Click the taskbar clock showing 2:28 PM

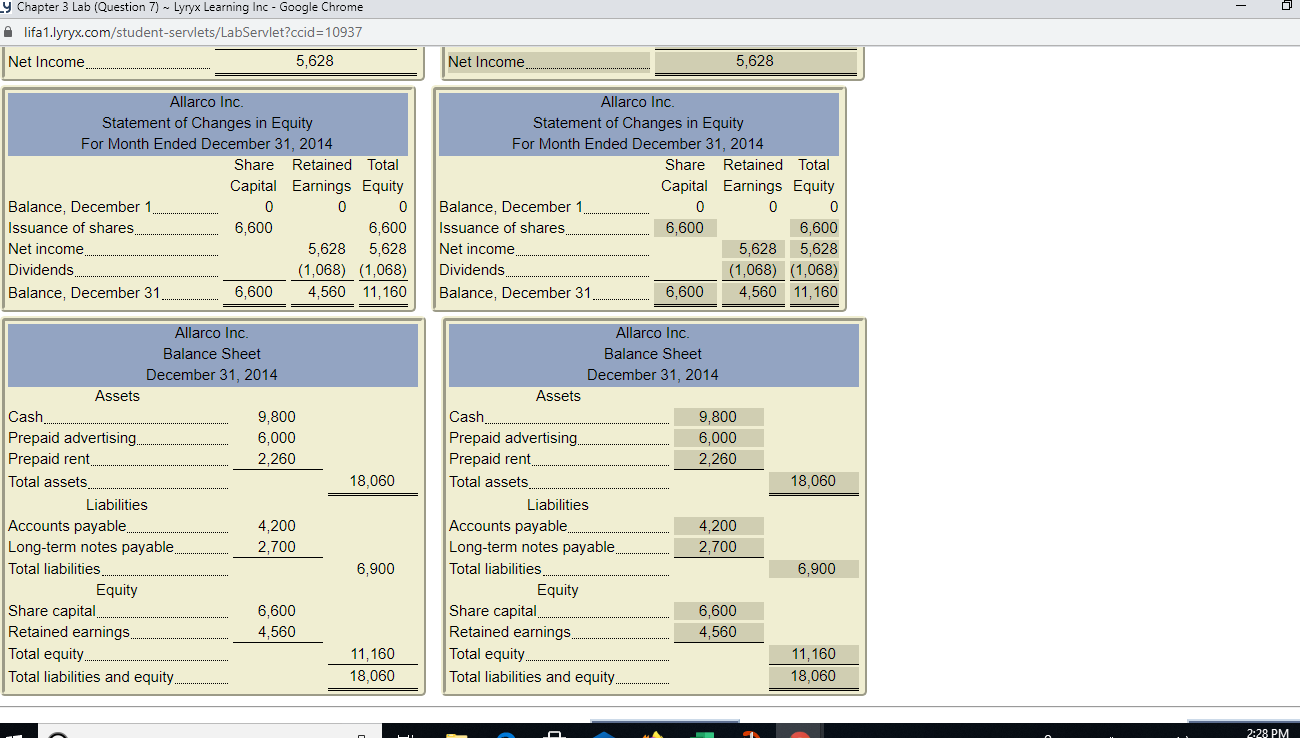pyautogui.click(x=1267, y=732)
